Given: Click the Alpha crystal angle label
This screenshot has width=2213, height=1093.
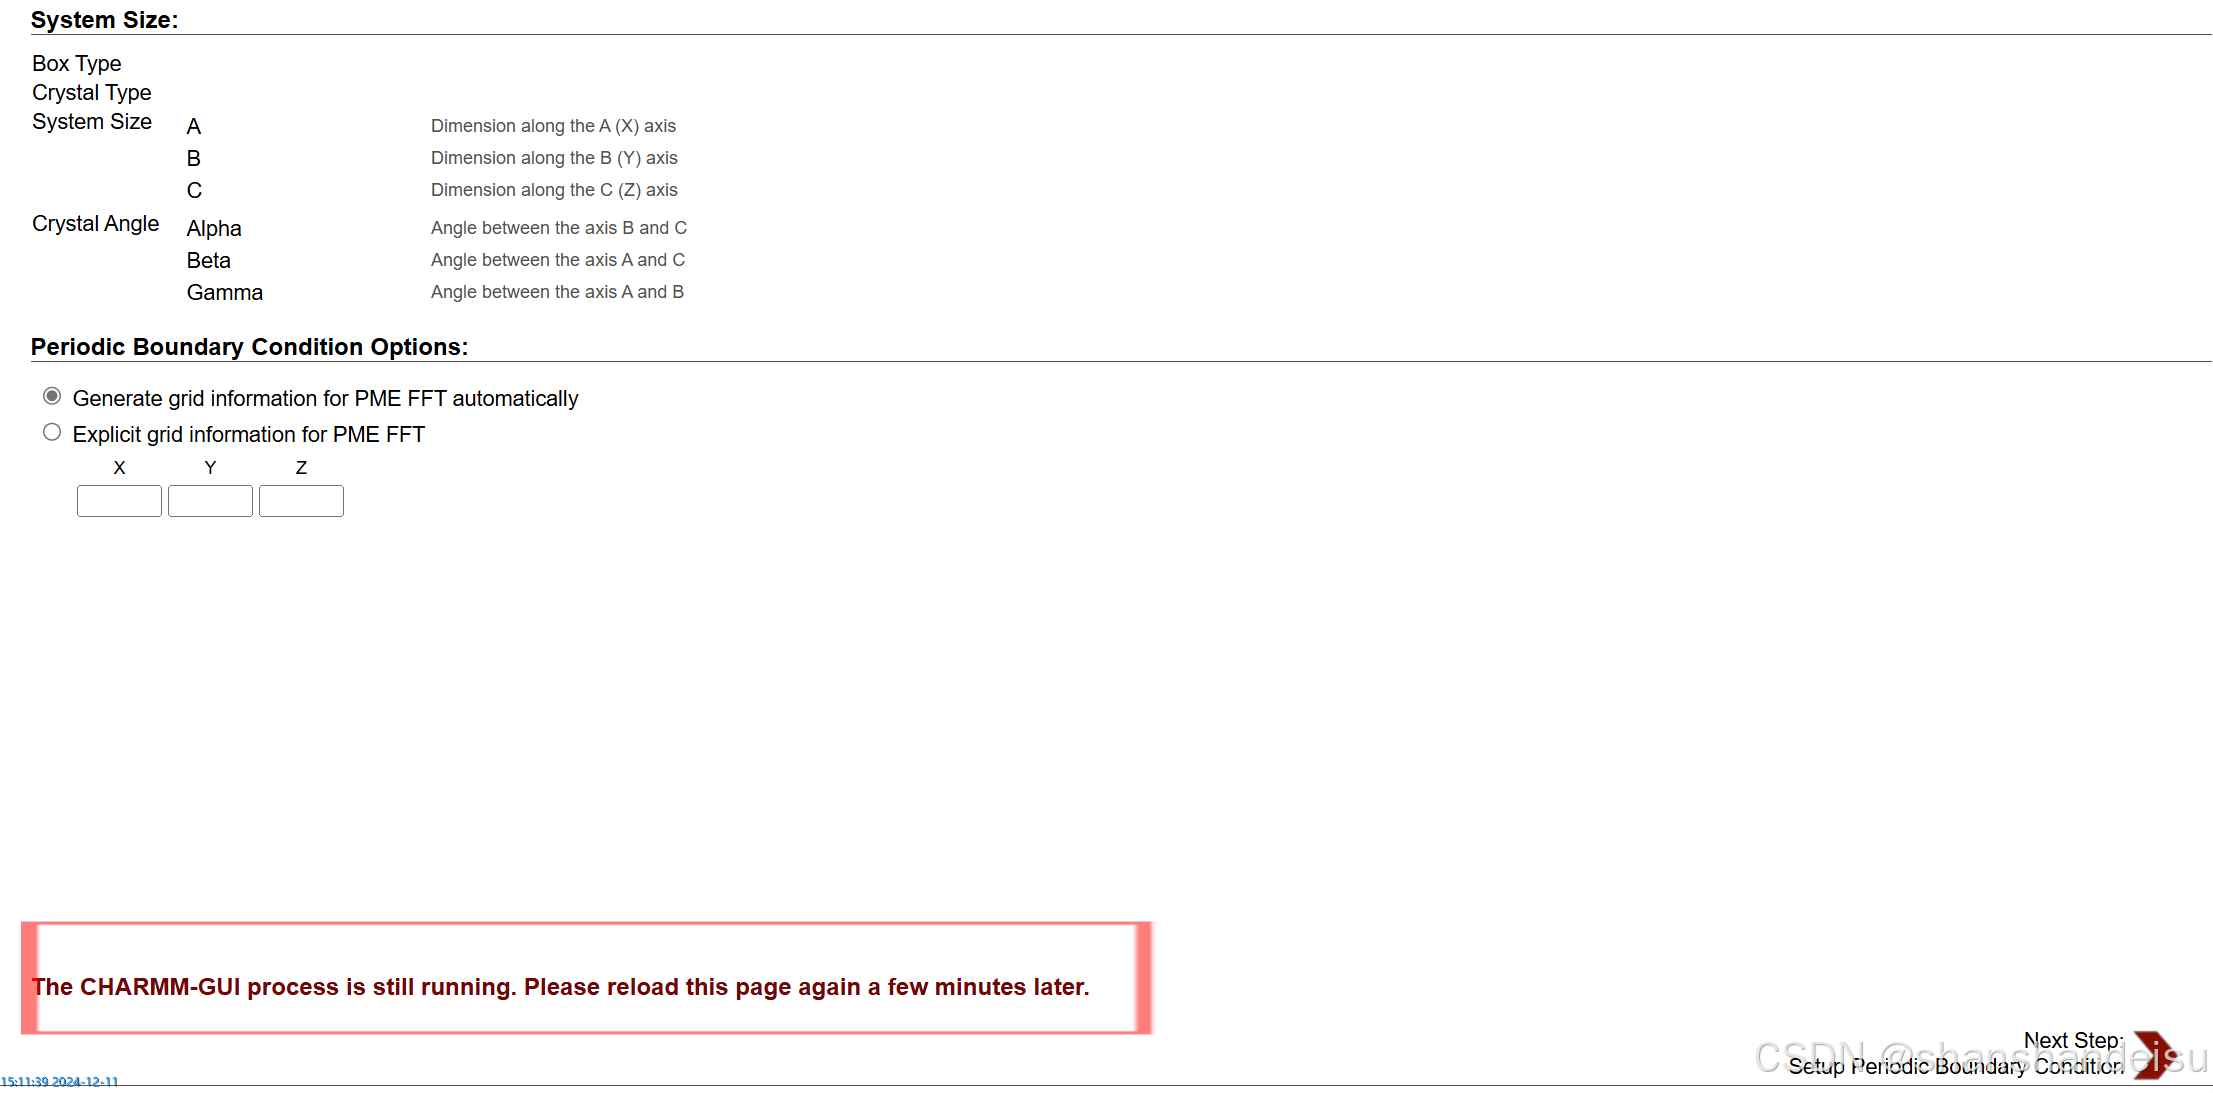Looking at the screenshot, I should [214, 228].
